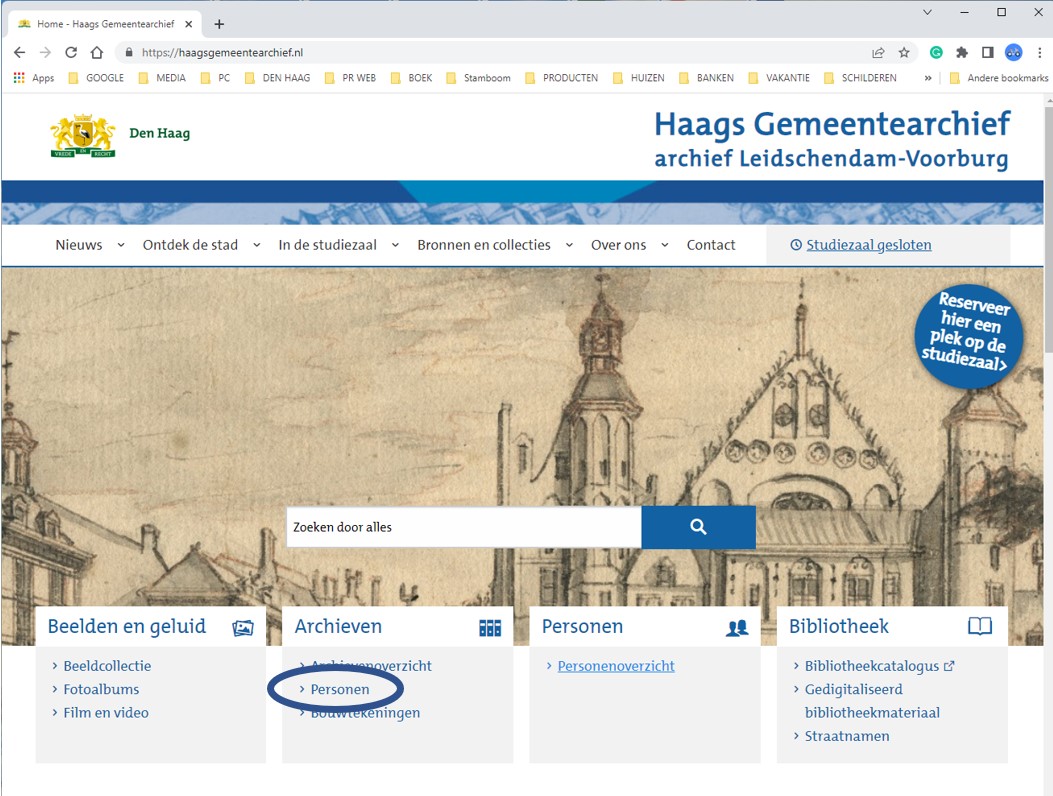Open the Archievenoverzicht link

pos(371,666)
